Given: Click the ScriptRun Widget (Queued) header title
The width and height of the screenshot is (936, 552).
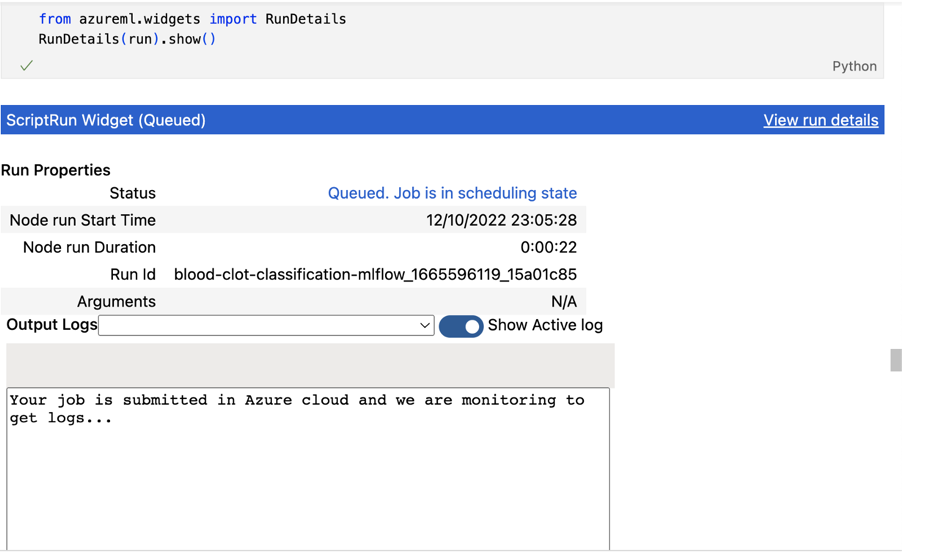Looking at the screenshot, I should pyautogui.click(x=106, y=120).
